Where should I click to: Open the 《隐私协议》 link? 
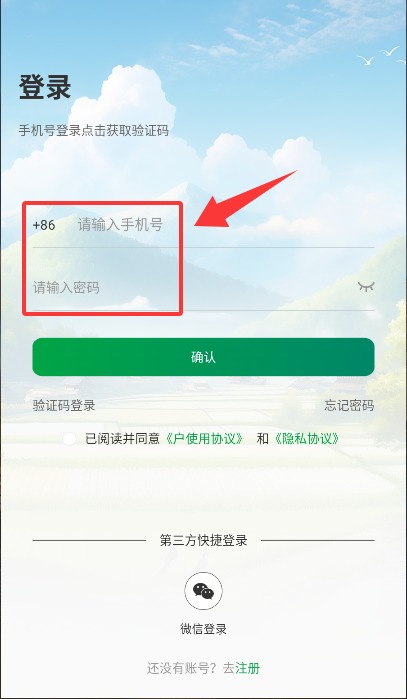[306, 439]
